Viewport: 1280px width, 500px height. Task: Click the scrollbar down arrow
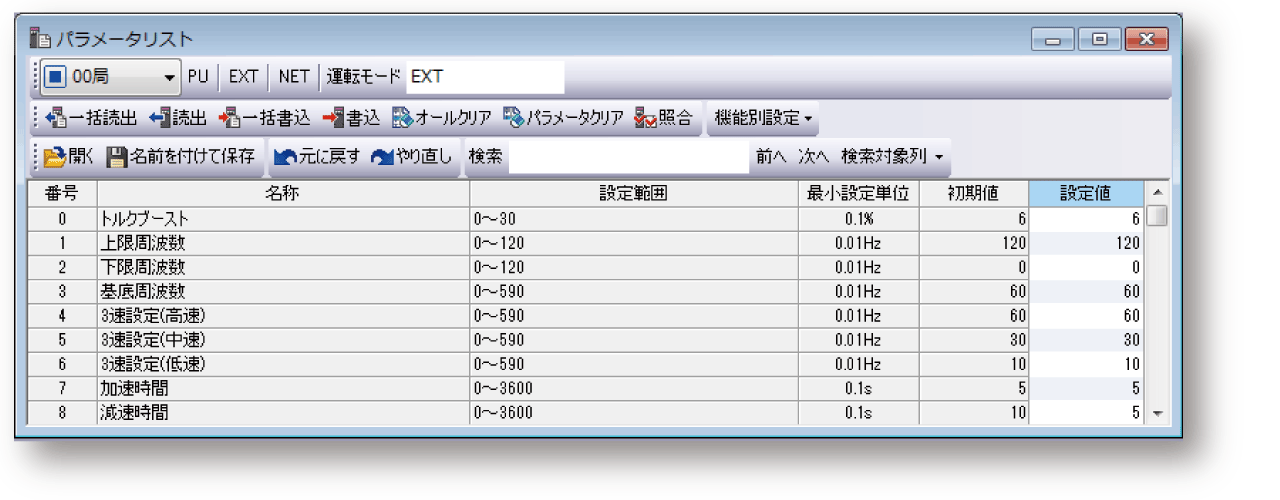pyautogui.click(x=1156, y=414)
